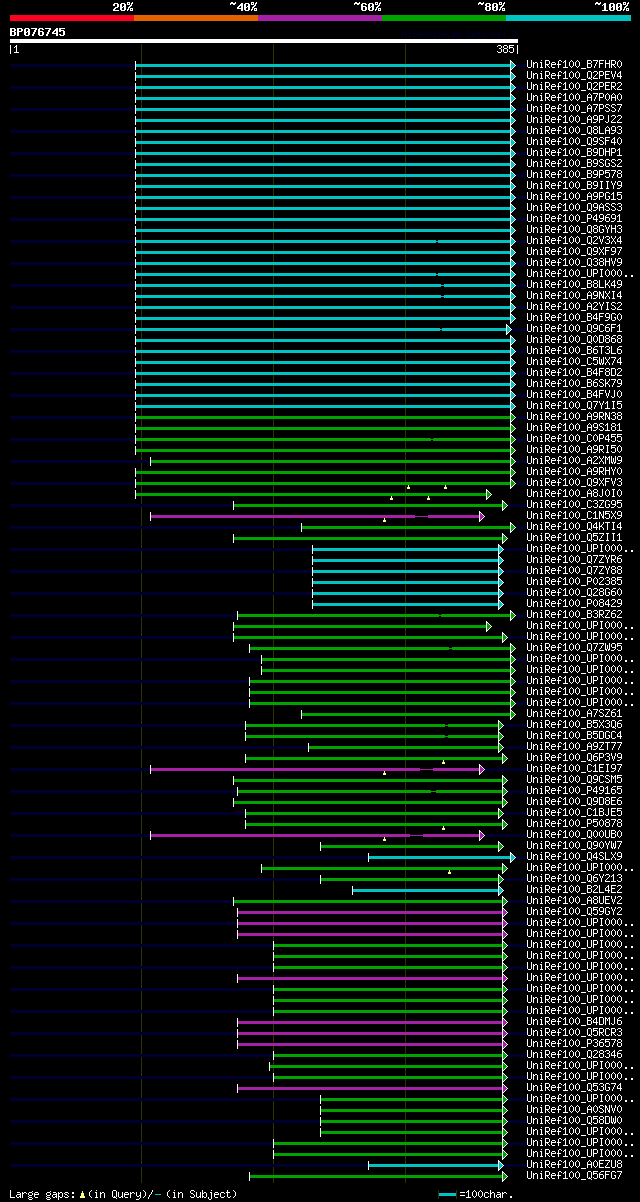
Task: Click the UniRef100_Q2V3X4 label
Action: [574, 240]
